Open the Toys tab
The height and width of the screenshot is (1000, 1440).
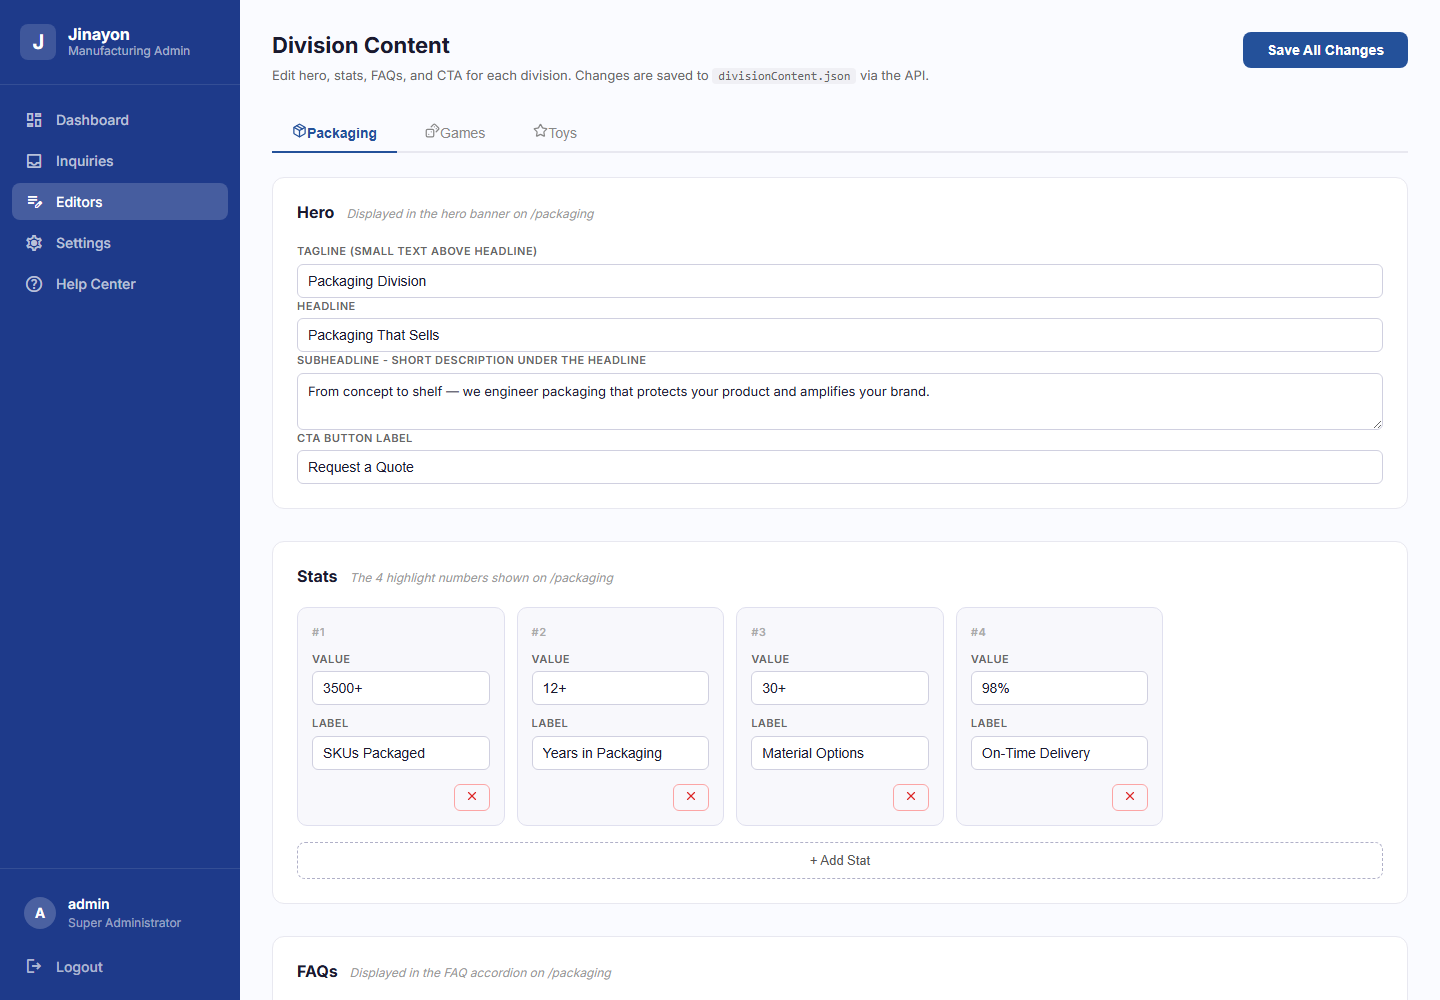555,133
